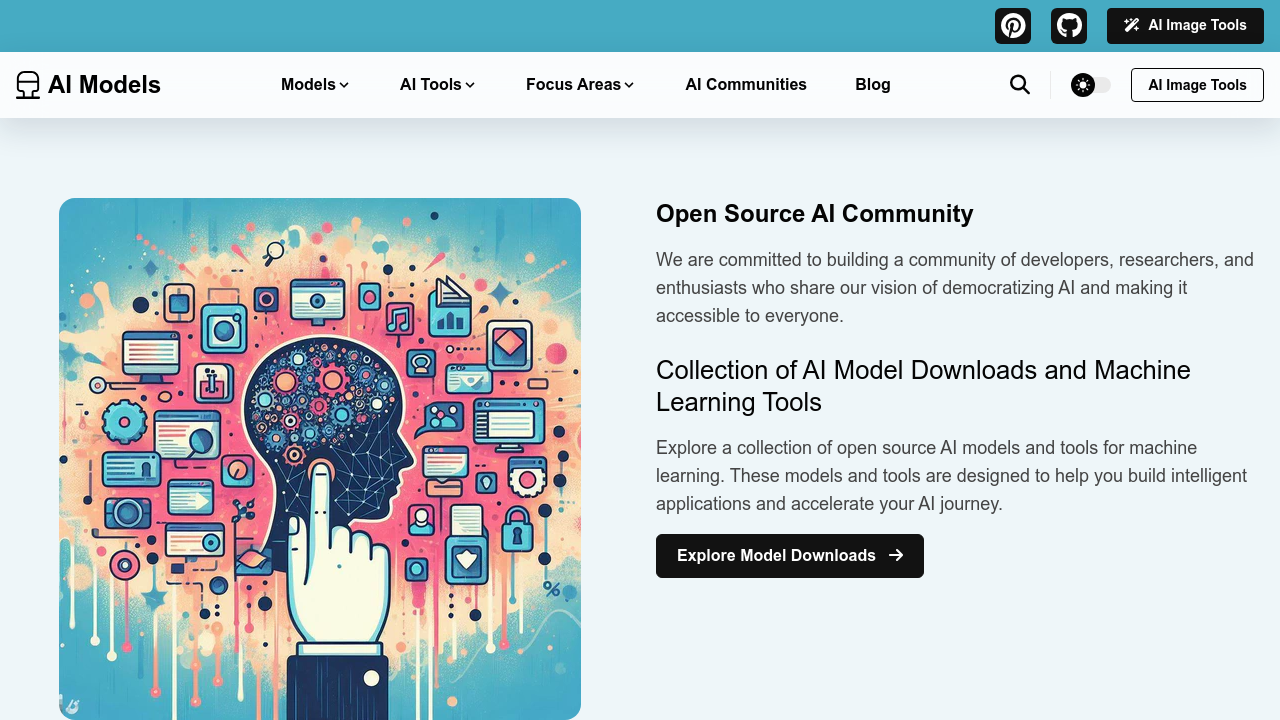Click the AI Models home link text
This screenshot has height=720, width=1280.
[104, 84]
